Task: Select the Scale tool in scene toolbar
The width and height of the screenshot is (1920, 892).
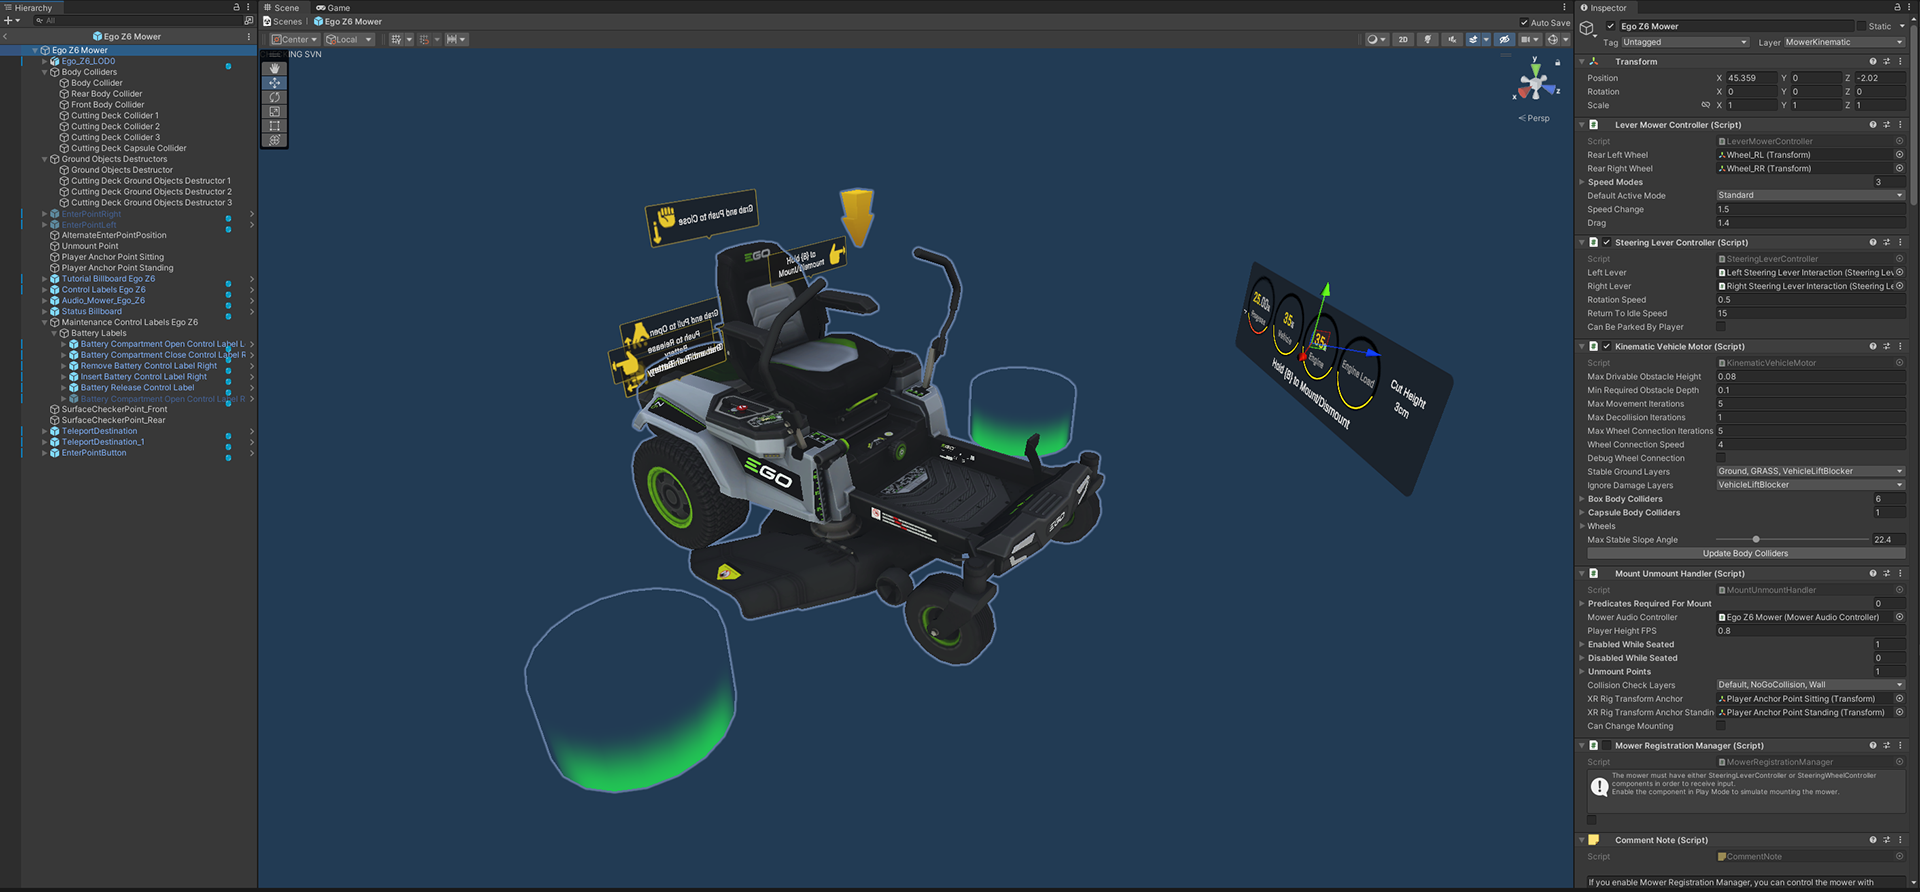Action: (274, 112)
